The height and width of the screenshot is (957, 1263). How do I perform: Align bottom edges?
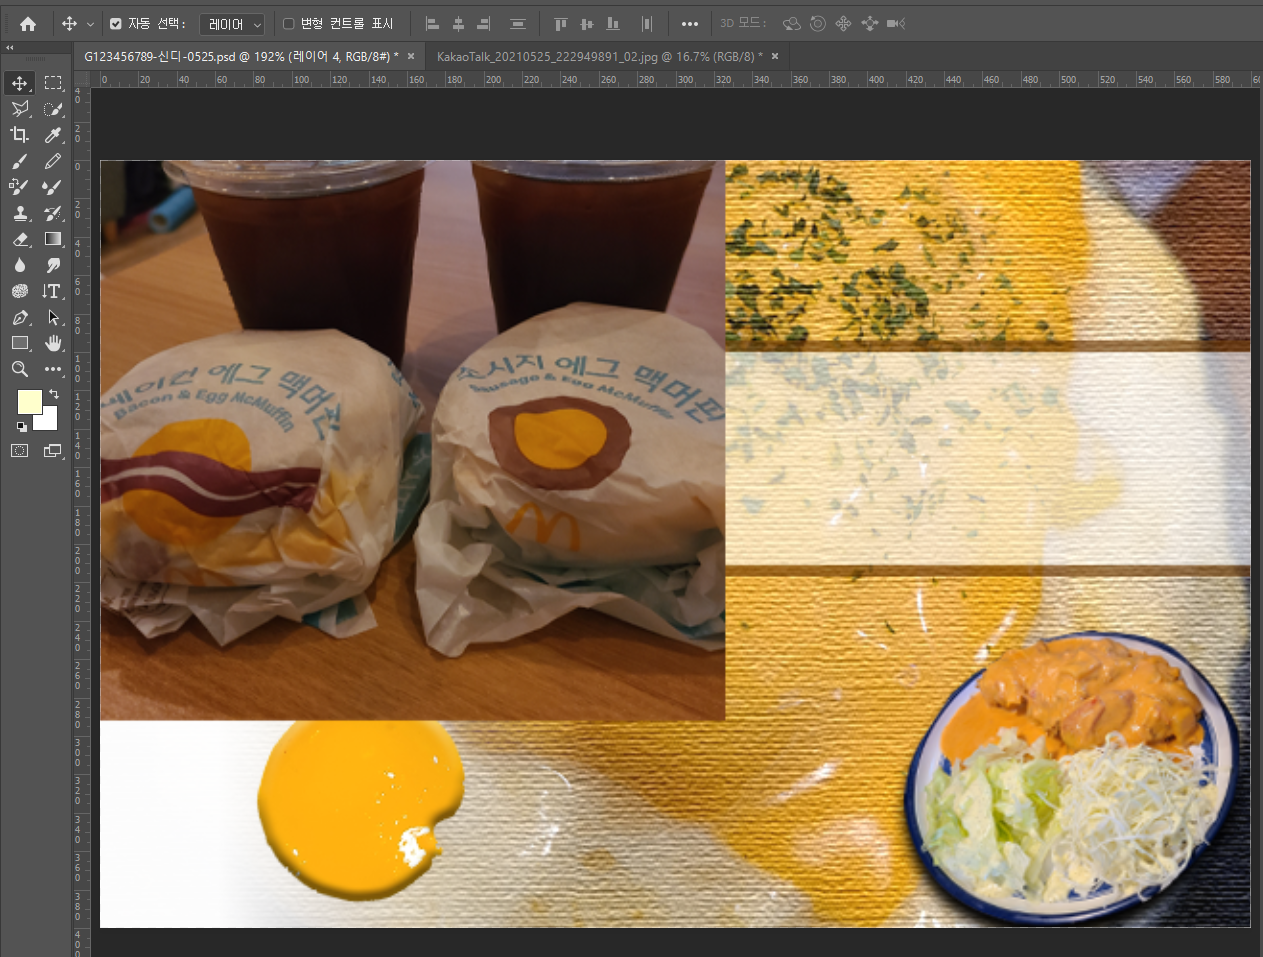click(x=613, y=23)
